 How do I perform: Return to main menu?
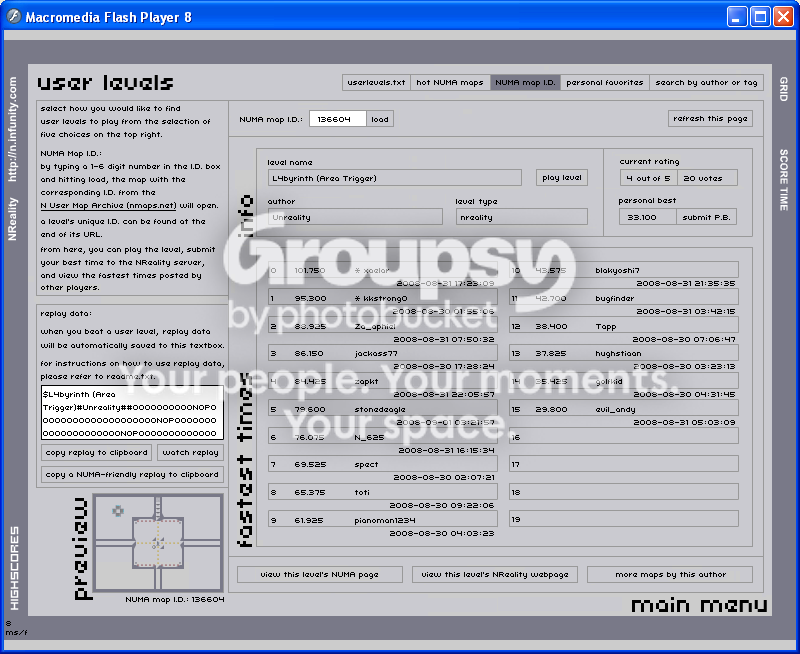tap(699, 605)
